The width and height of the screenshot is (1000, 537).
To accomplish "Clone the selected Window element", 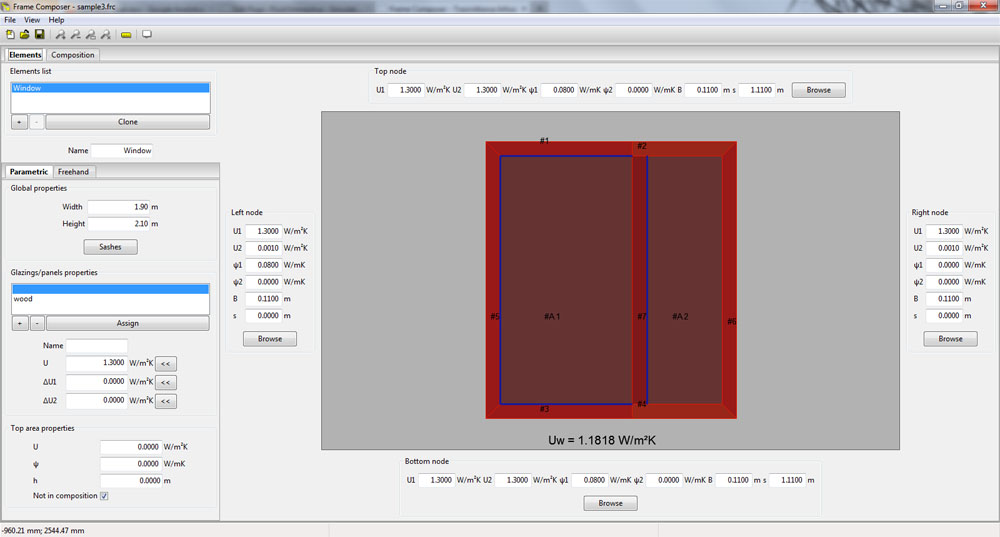I will (128, 122).
